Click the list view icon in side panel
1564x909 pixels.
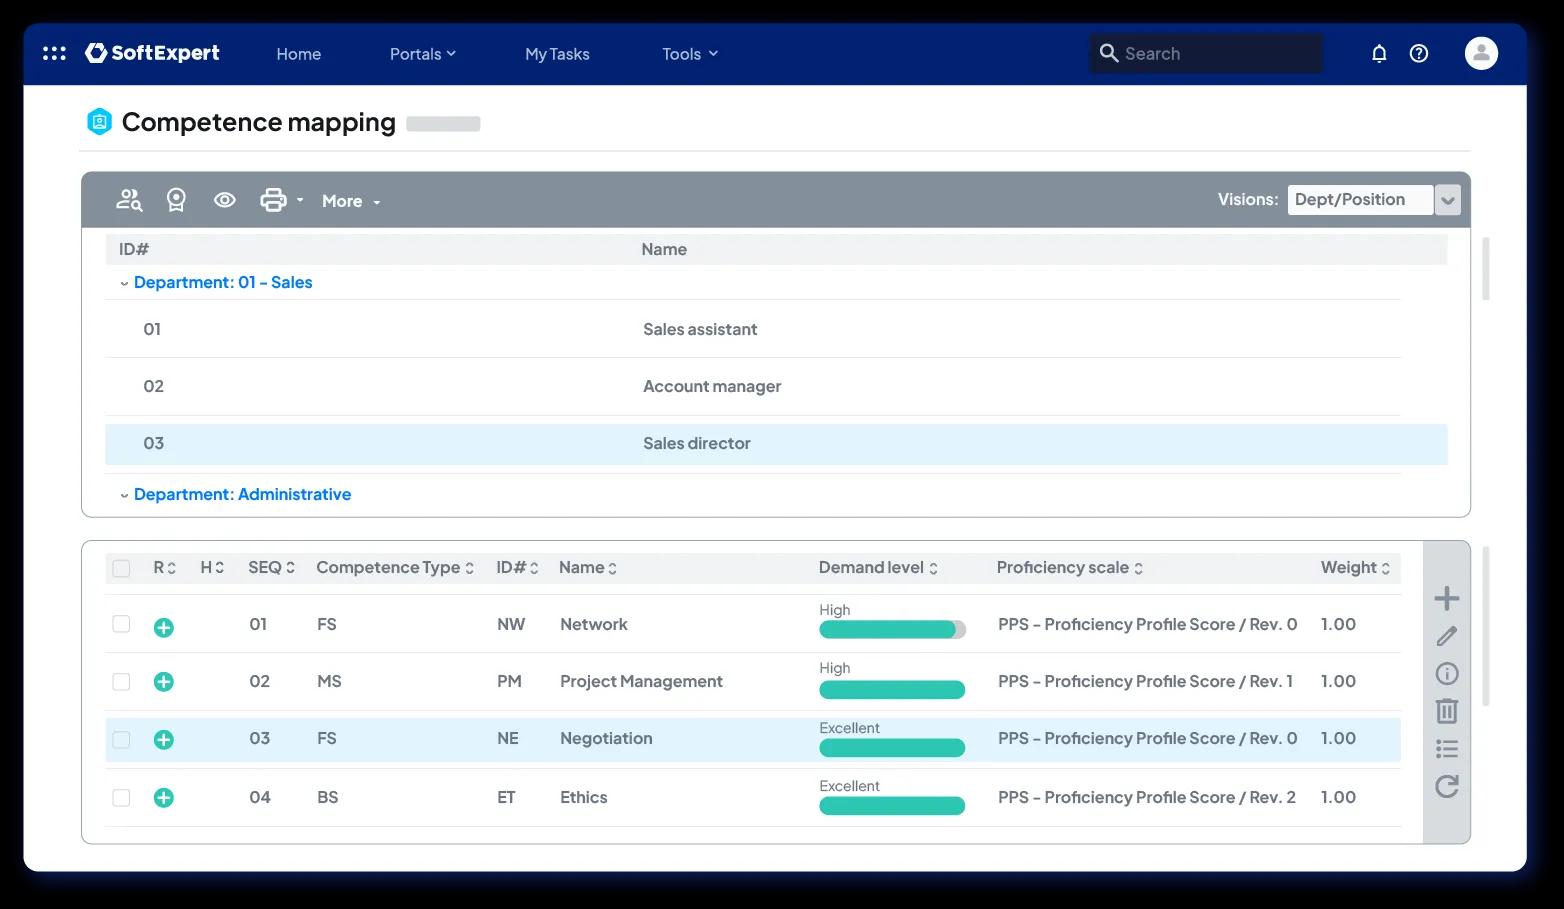pos(1447,749)
